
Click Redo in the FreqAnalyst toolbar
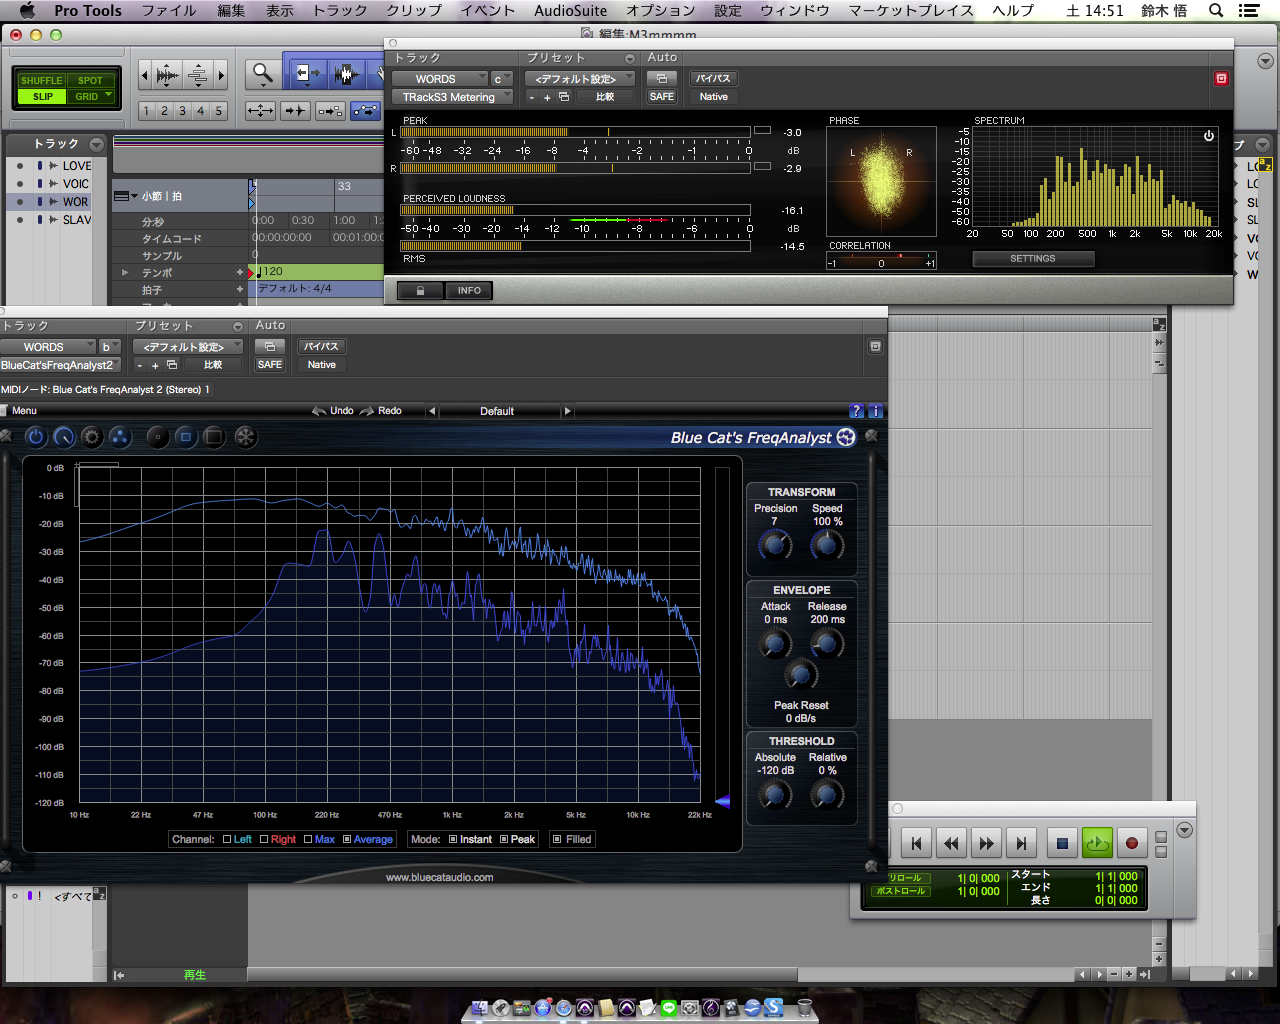coord(381,411)
